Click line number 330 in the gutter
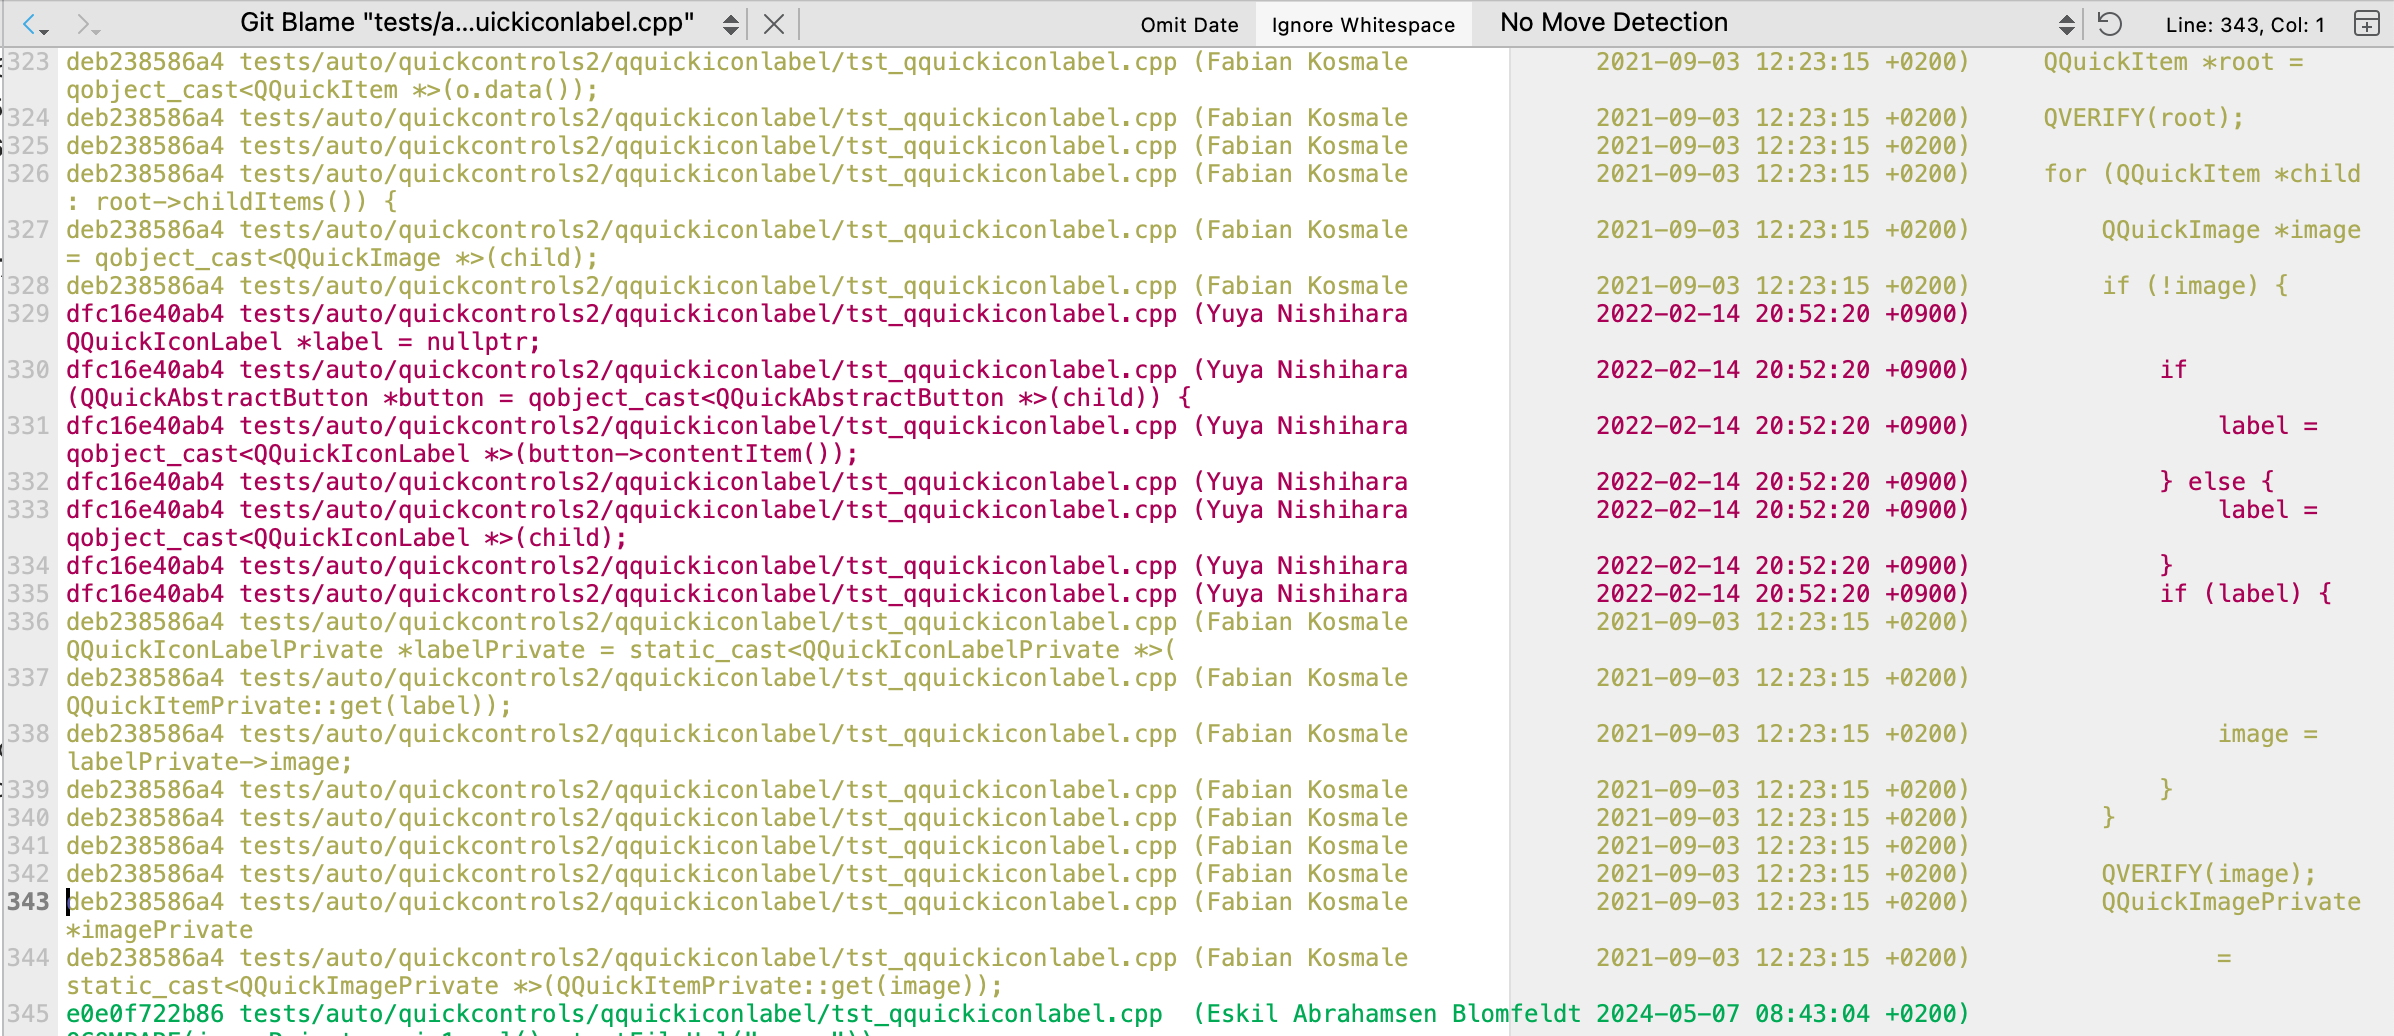2394x1036 pixels. click(x=28, y=370)
